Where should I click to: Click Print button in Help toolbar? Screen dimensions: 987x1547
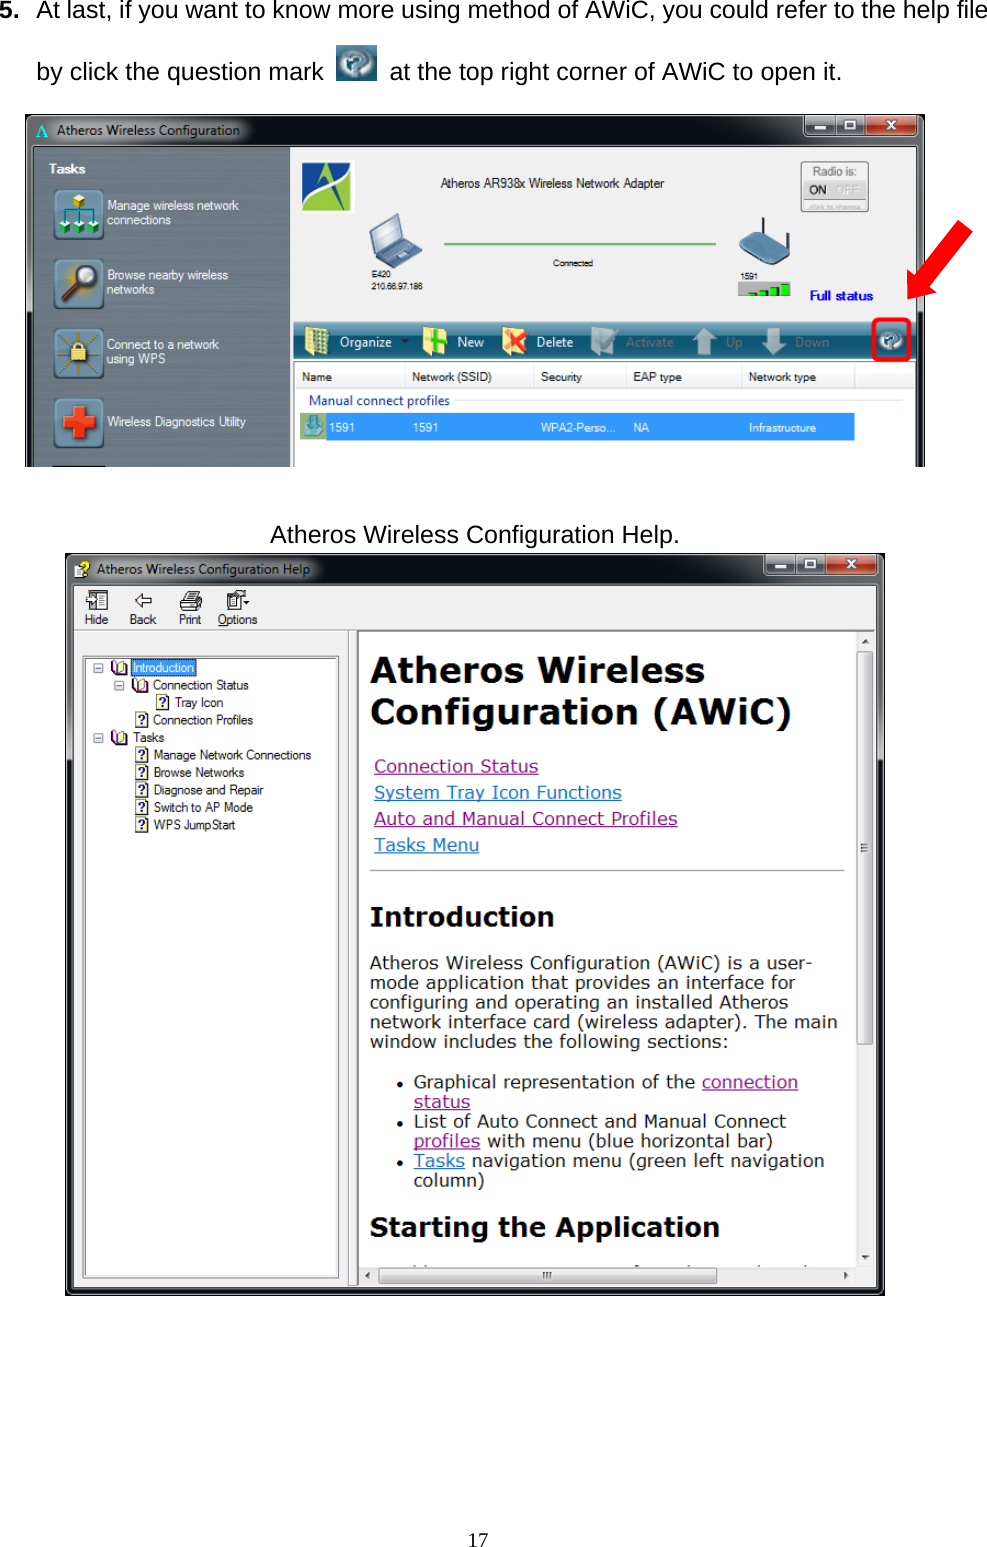190,607
